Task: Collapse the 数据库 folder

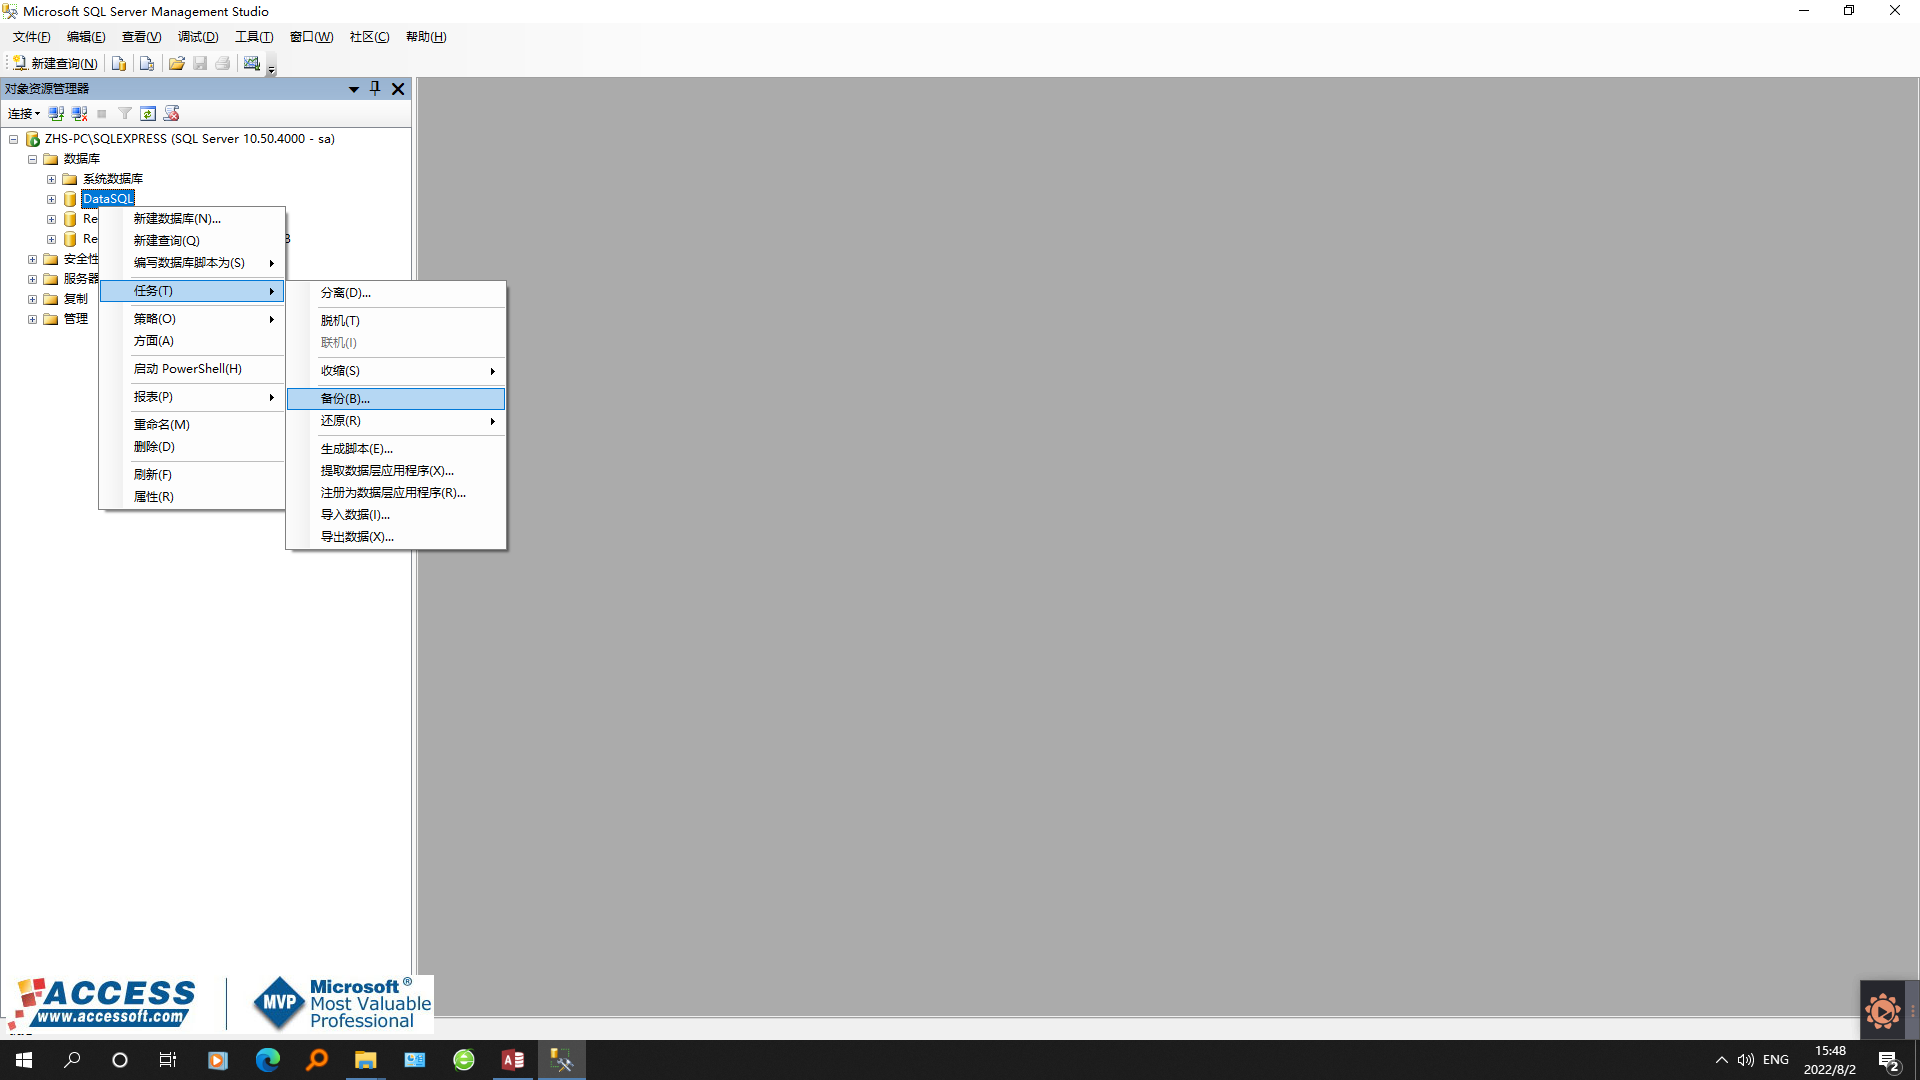Action: coord(32,159)
